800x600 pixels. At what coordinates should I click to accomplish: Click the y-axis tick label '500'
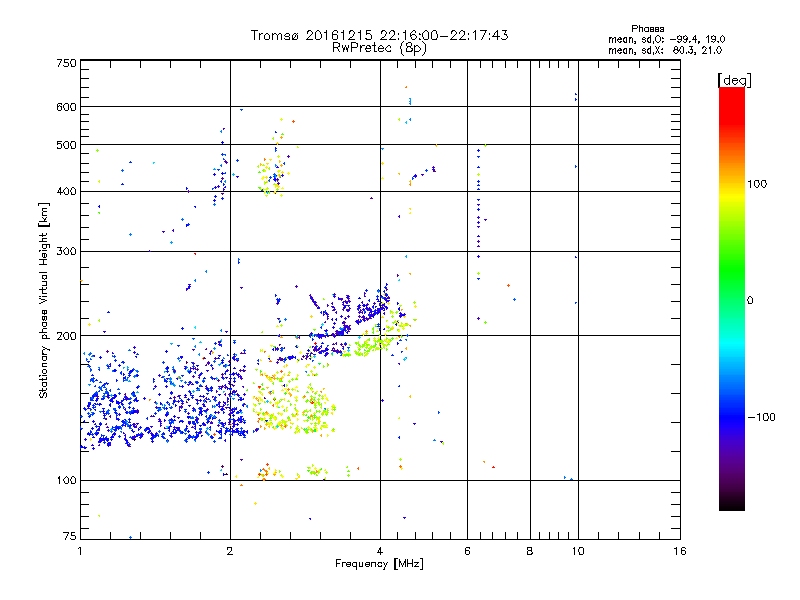point(67,145)
